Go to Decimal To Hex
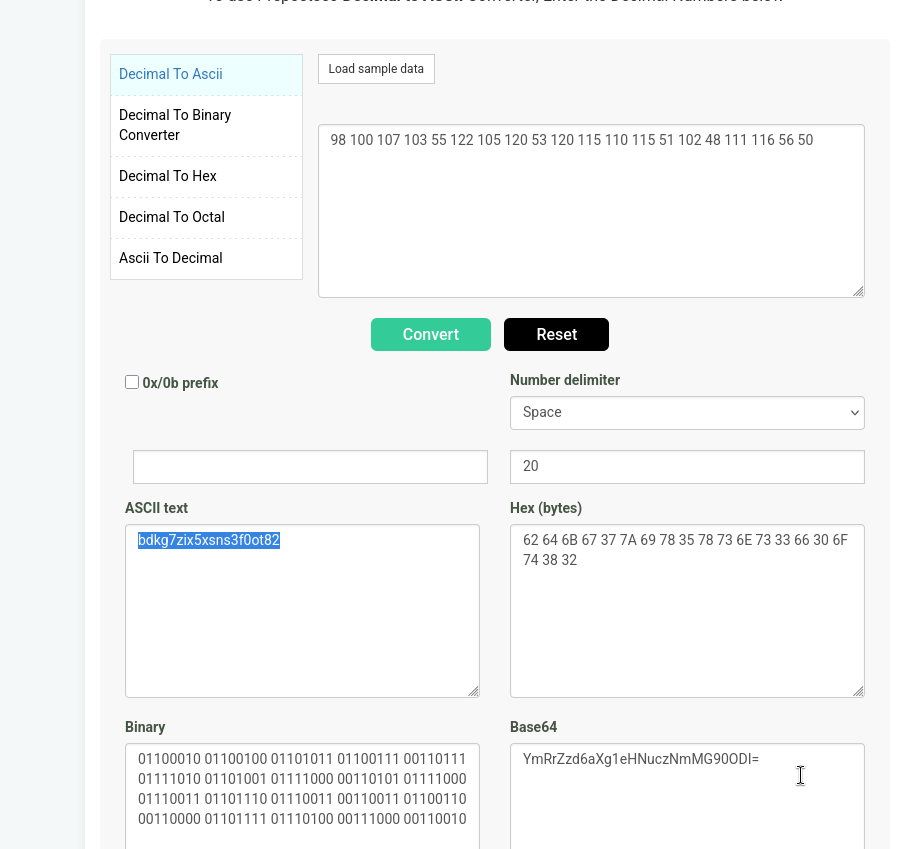901x849 pixels. (206, 176)
